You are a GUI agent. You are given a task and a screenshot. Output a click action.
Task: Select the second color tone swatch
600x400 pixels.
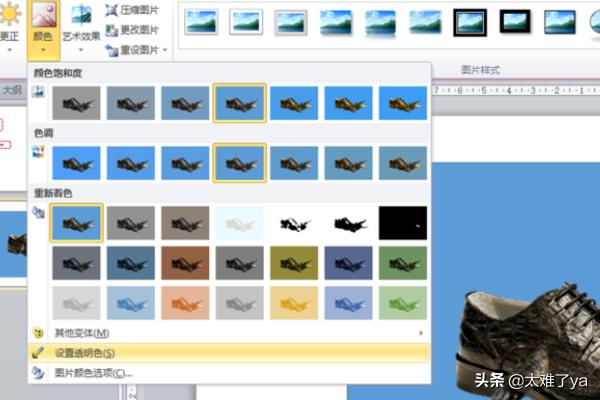(131, 163)
